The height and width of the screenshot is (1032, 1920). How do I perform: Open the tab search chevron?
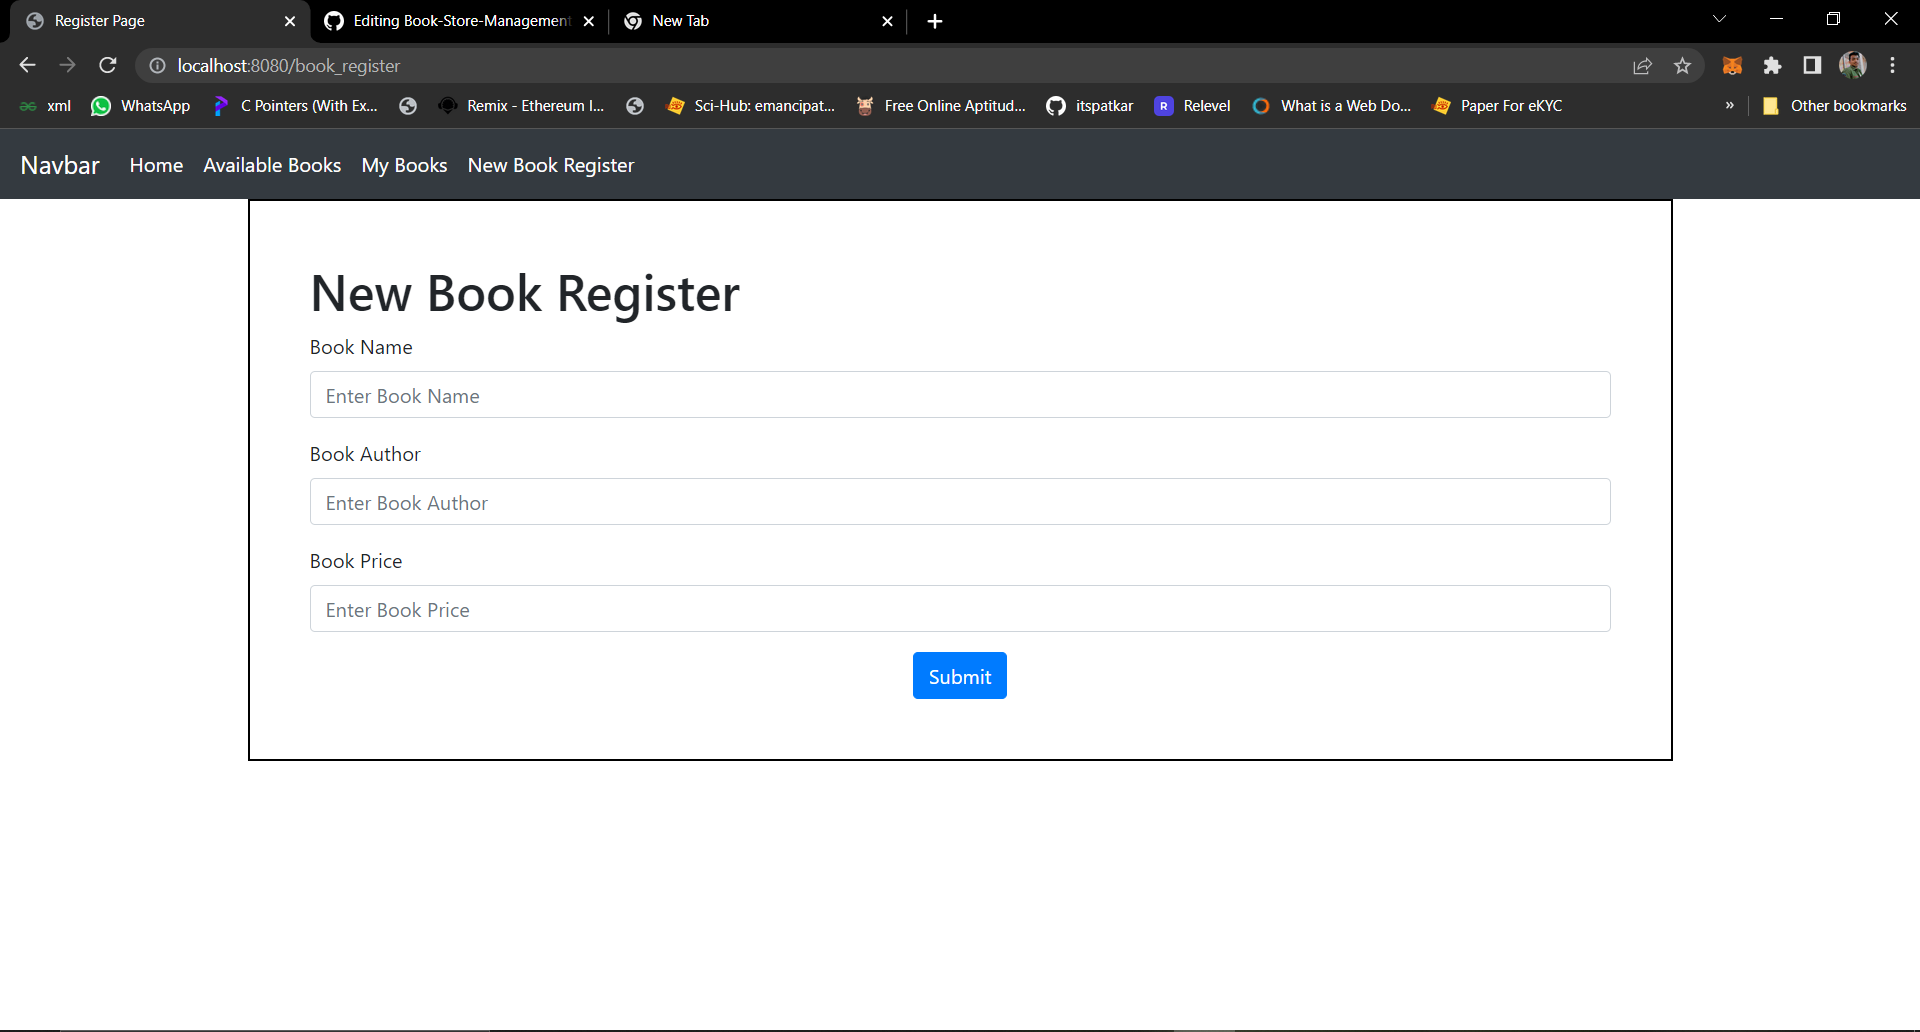(x=1720, y=18)
